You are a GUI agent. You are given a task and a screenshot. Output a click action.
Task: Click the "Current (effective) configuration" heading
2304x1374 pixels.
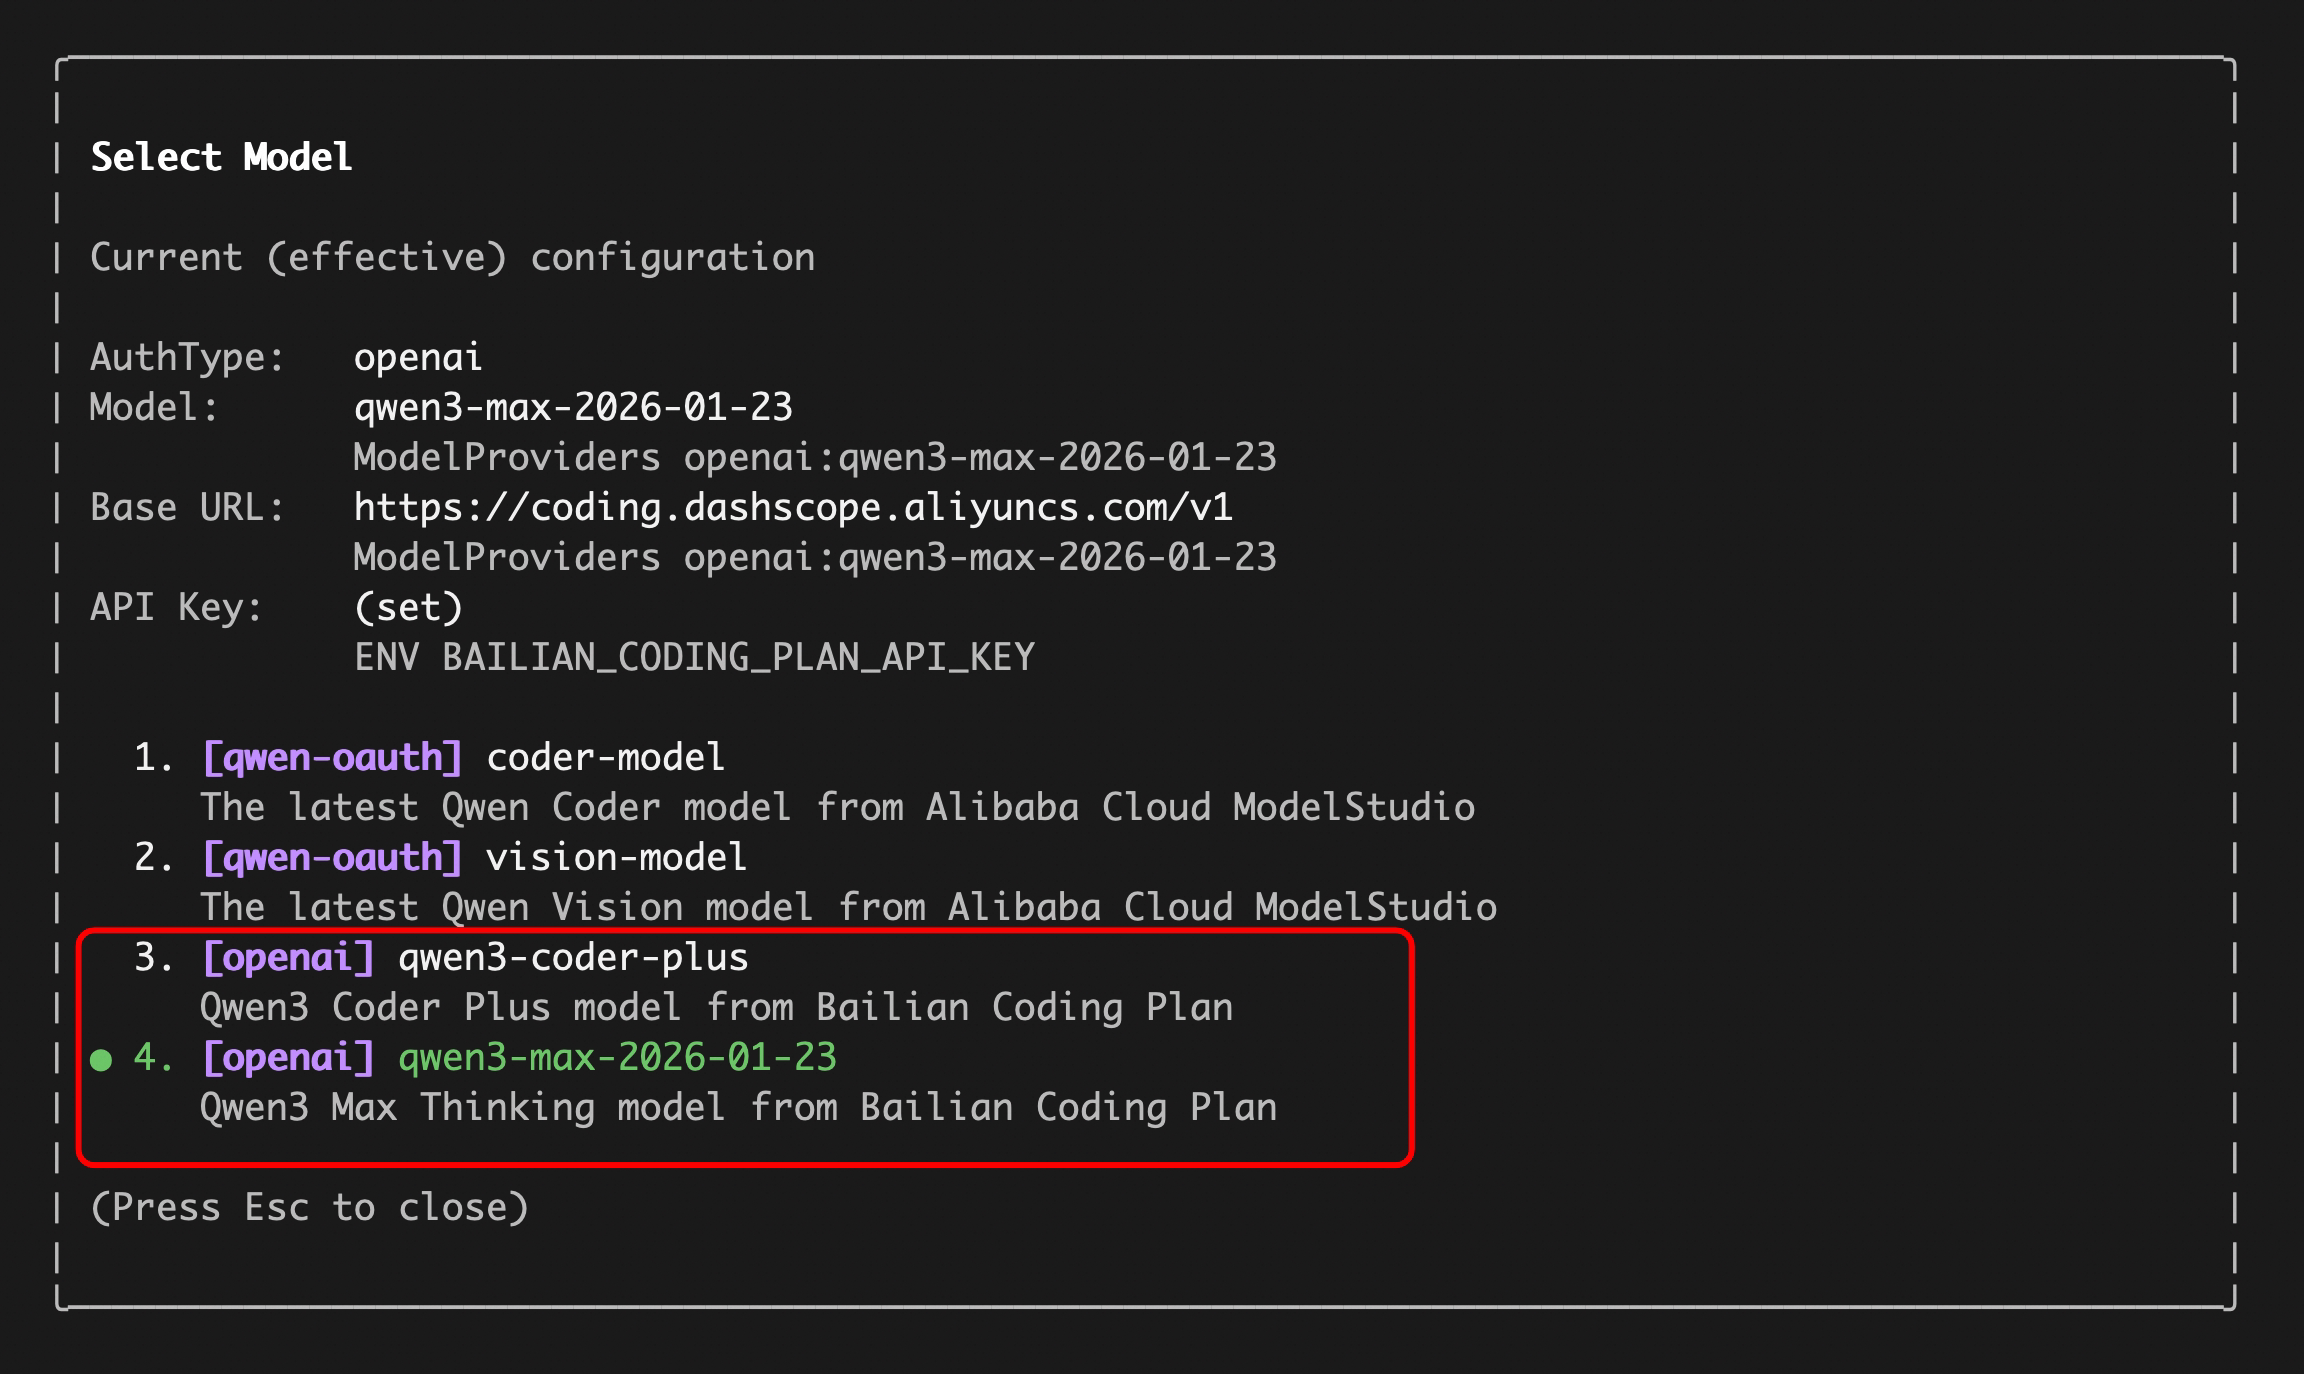[x=452, y=258]
